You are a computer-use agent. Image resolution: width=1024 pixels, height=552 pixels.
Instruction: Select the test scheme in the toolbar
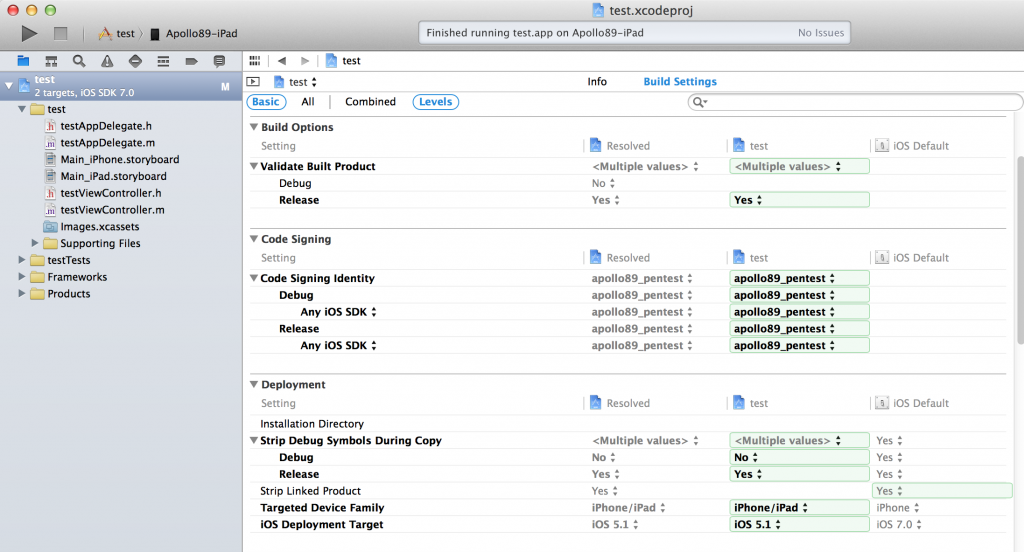click(x=117, y=33)
